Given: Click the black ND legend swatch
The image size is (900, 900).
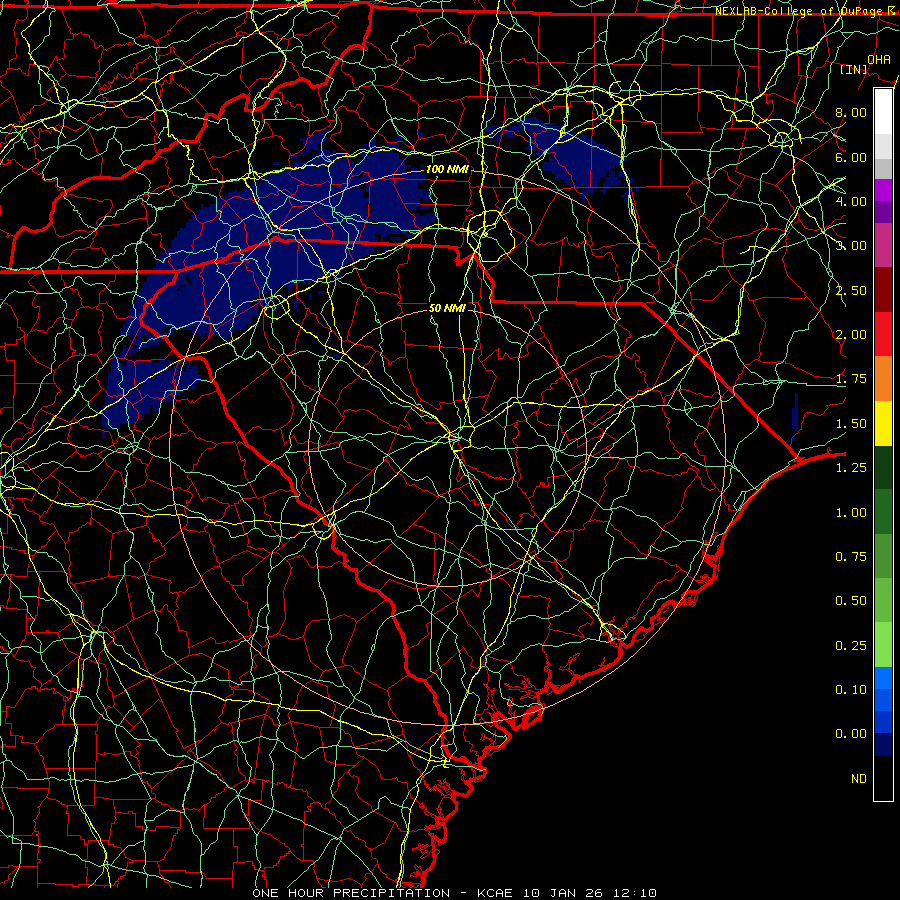Looking at the screenshot, I should [883, 778].
